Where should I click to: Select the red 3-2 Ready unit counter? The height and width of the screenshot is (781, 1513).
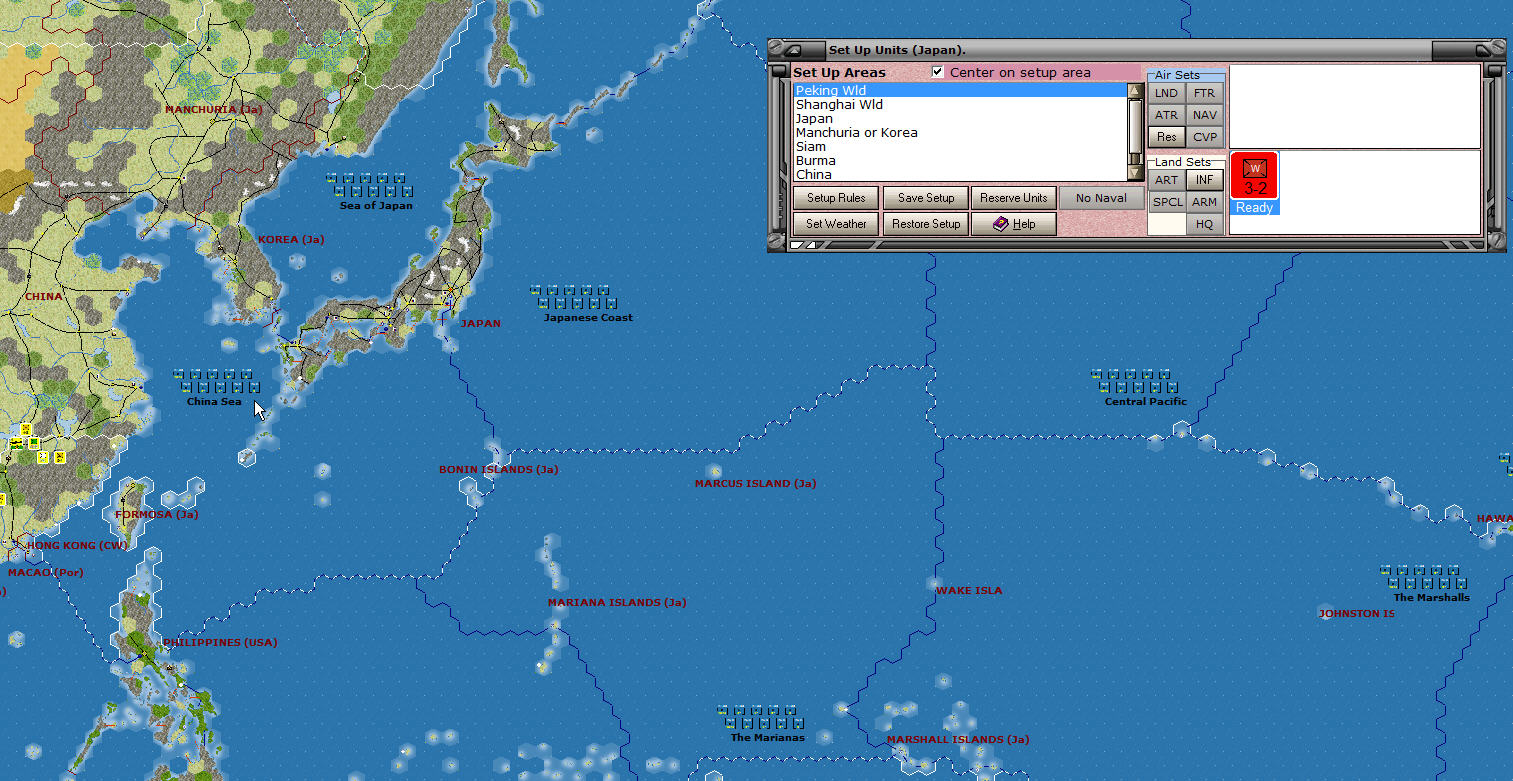(1254, 183)
